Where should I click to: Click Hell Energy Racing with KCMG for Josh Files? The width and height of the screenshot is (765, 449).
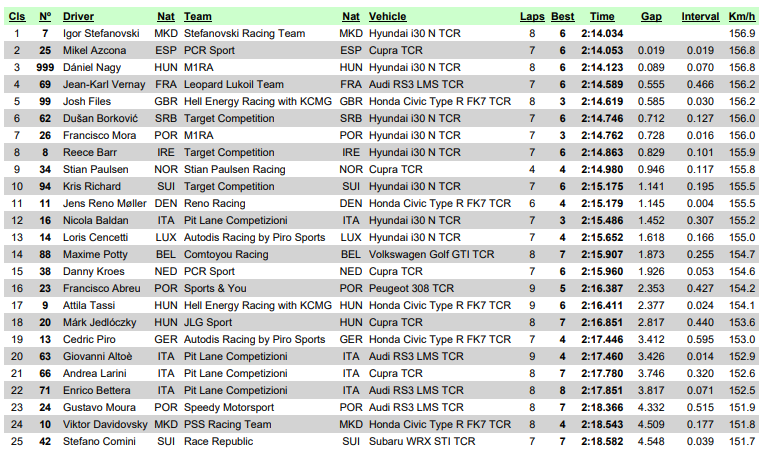coord(258,101)
